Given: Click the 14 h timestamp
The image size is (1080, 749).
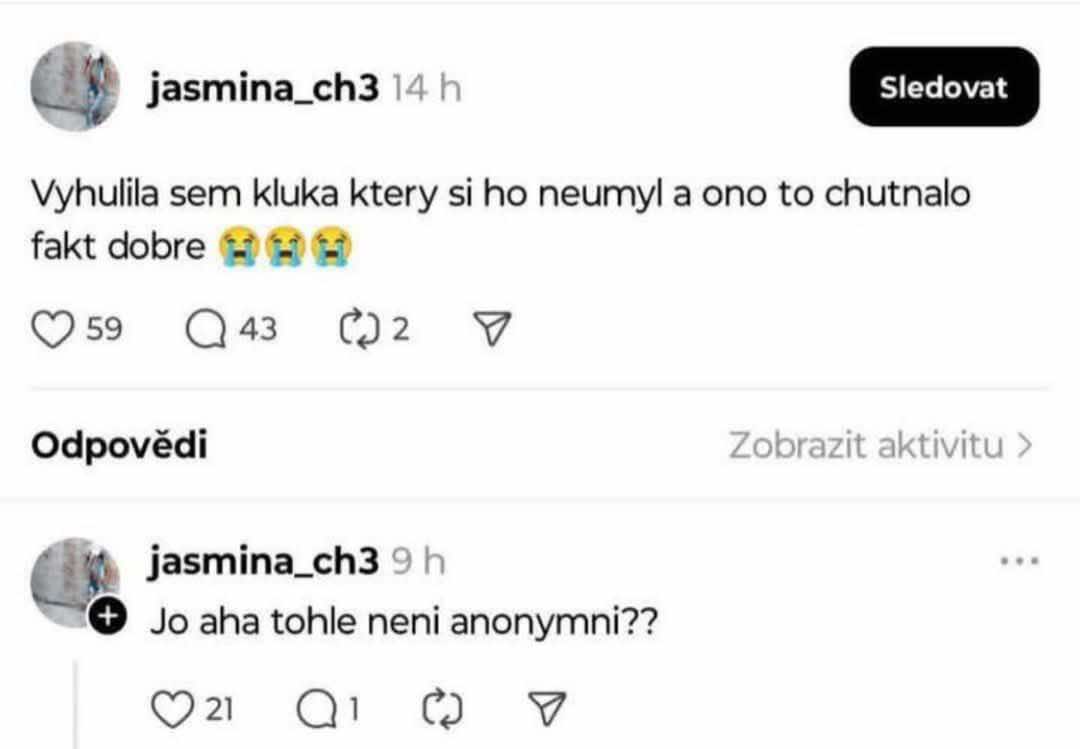Looking at the screenshot, I should coord(426,88).
